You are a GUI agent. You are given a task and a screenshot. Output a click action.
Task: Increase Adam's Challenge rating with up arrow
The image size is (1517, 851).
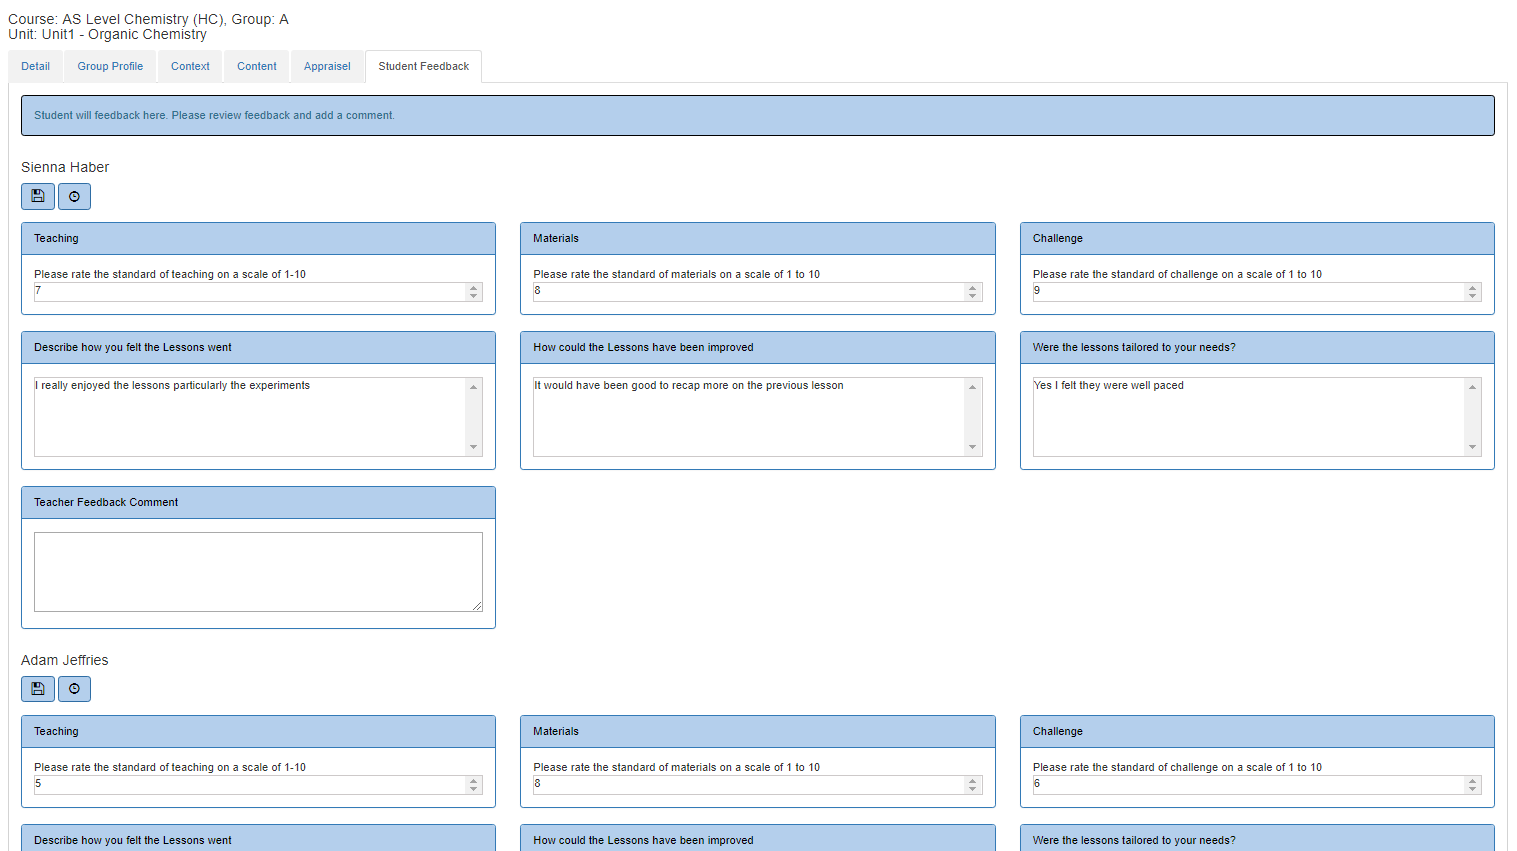[x=1472, y=781]
